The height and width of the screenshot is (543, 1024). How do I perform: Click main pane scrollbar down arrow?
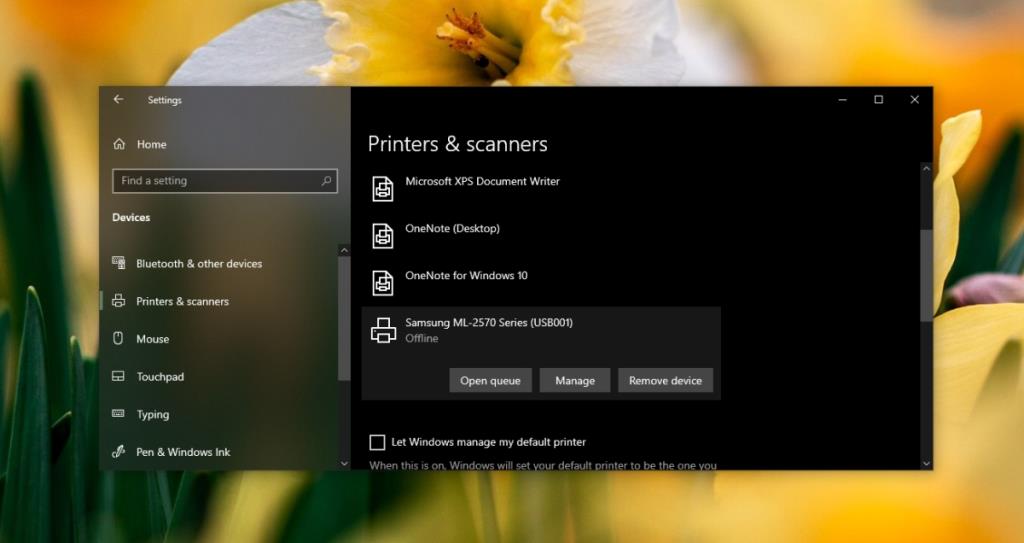925,463
